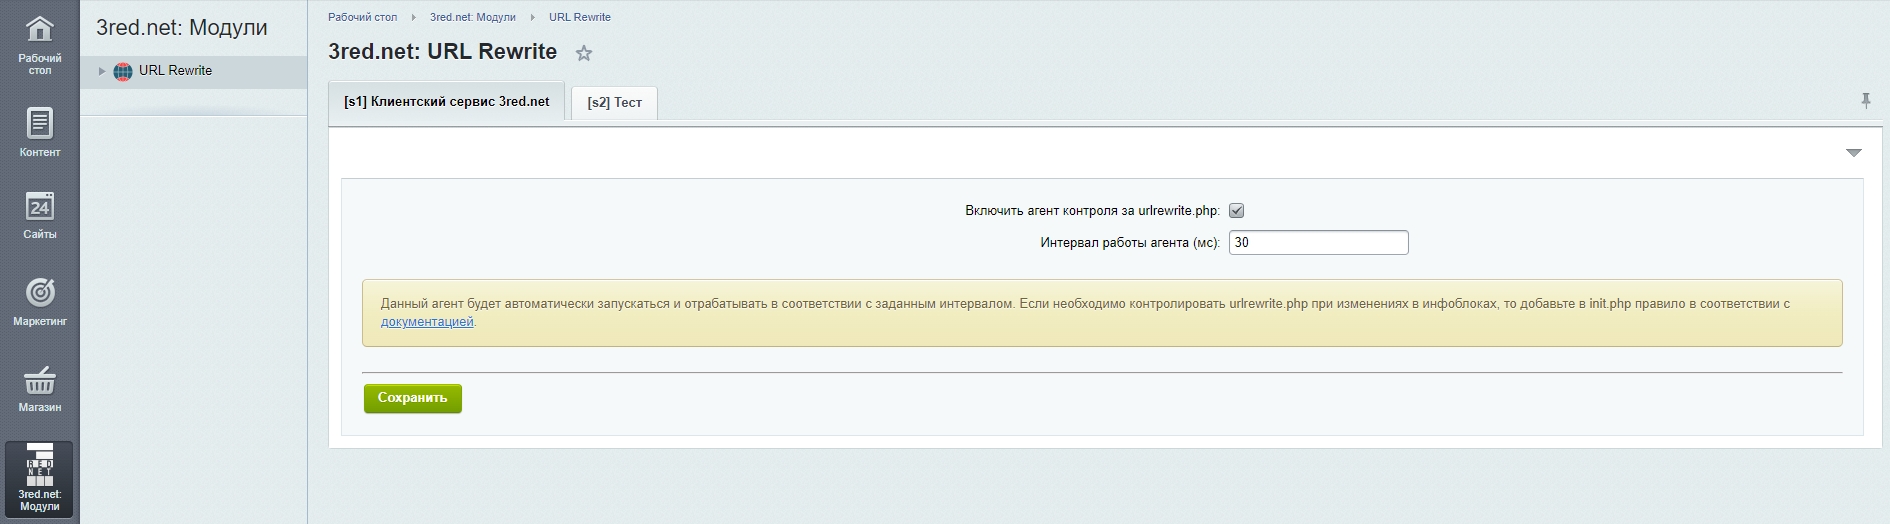Select URL Rewrite item in module tree
This screenshot has width=1890, height=524.
point(175,71)
